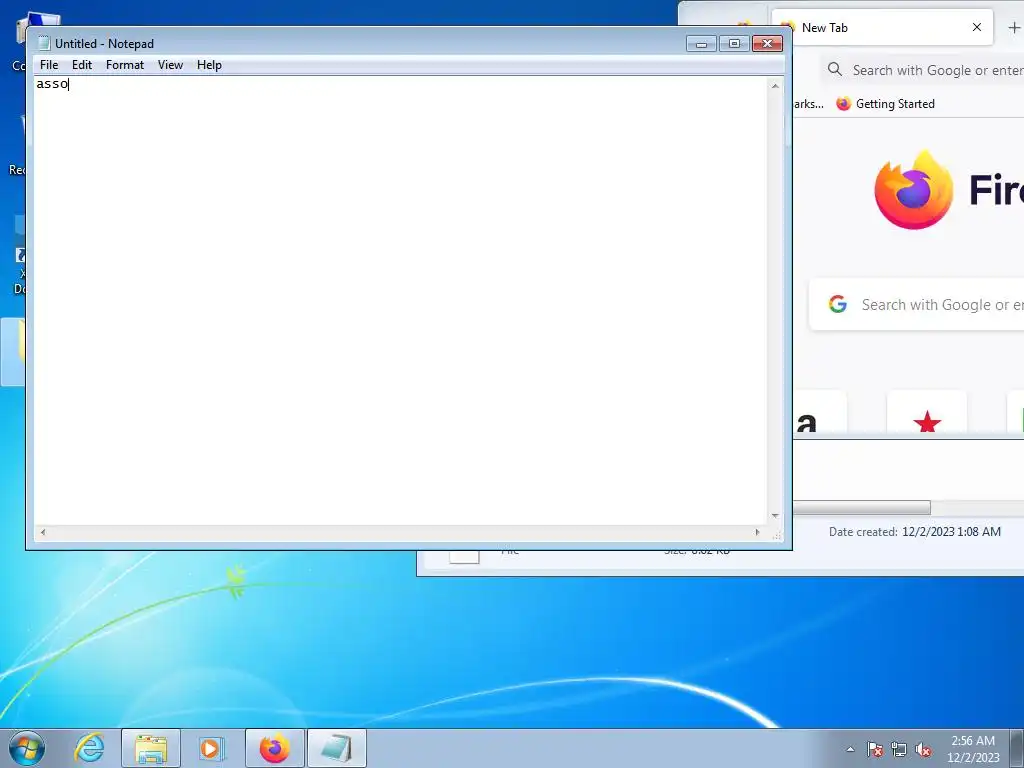
Task: Open the Windows Start menu
Action: pyautogui.click(x=27, y=748)
